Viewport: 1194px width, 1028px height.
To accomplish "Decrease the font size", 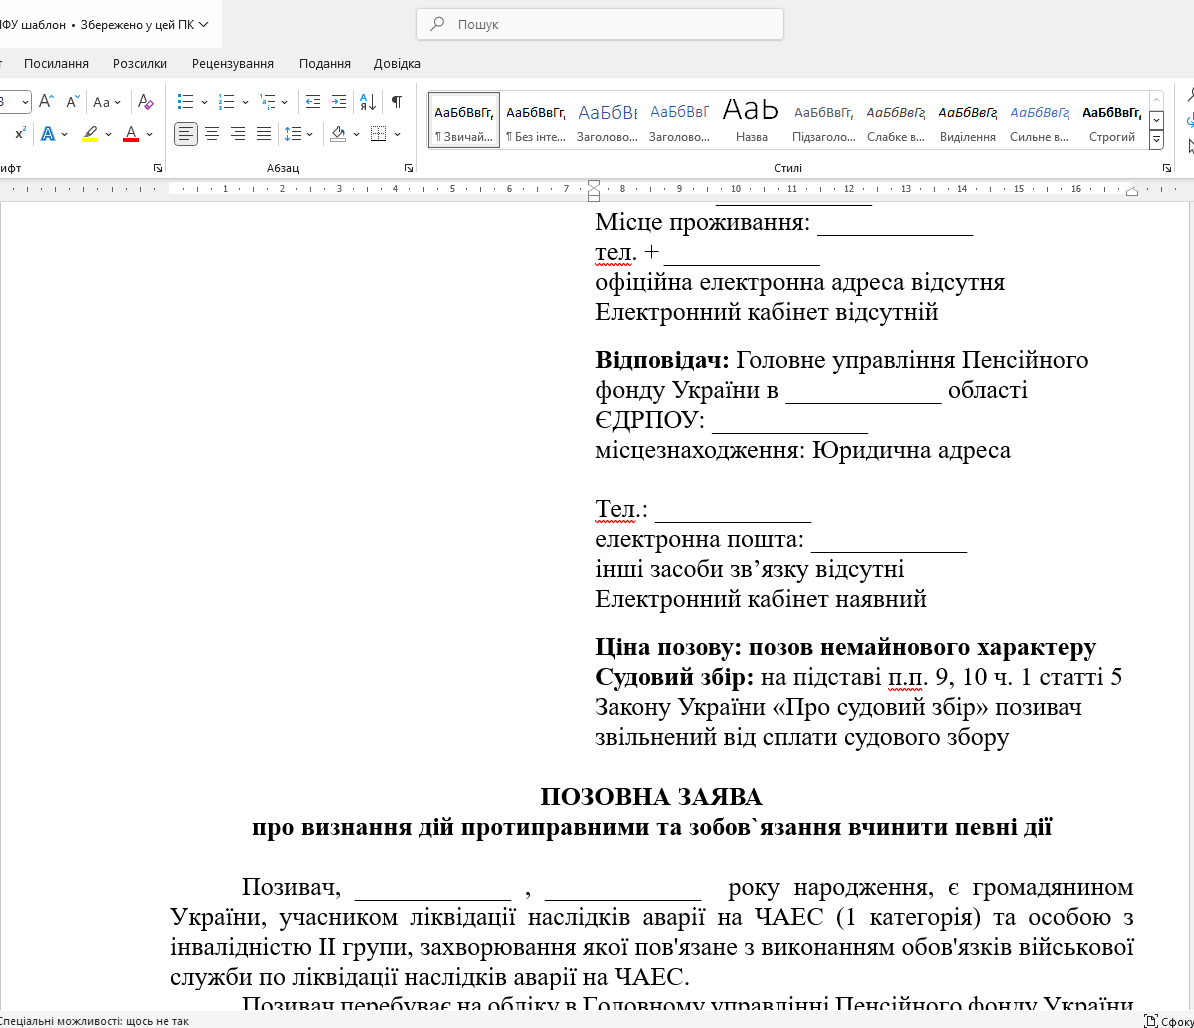I will pos(72,101).
